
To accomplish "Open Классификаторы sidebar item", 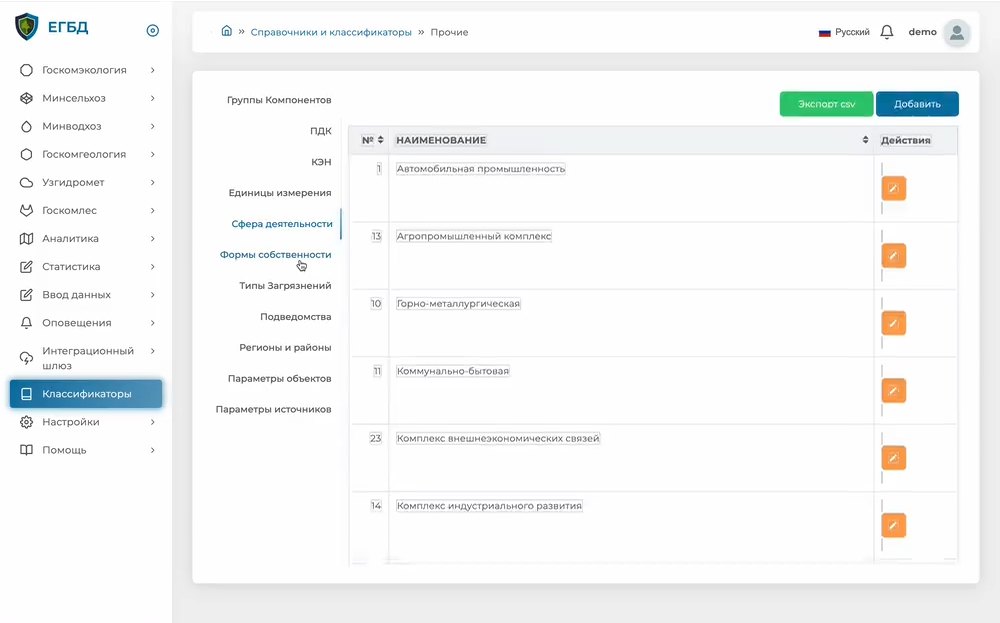I will point(86,394).
